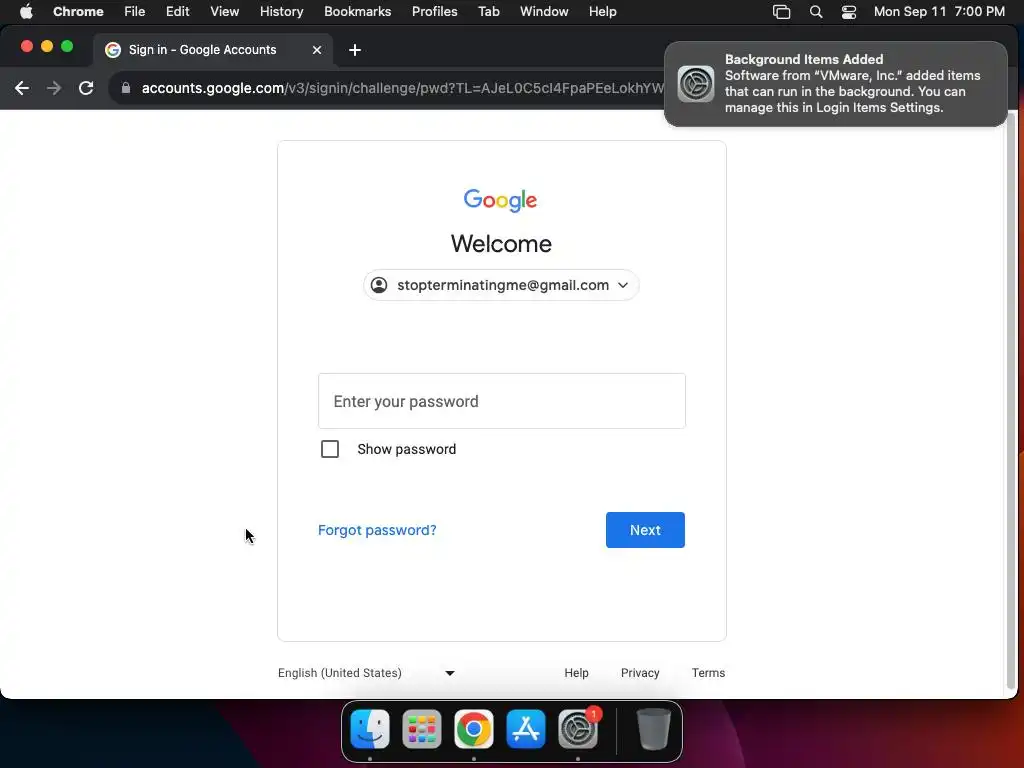1024x768 pixels.
Task: Open System Settings from the Dock
Action: pos(578,729)
